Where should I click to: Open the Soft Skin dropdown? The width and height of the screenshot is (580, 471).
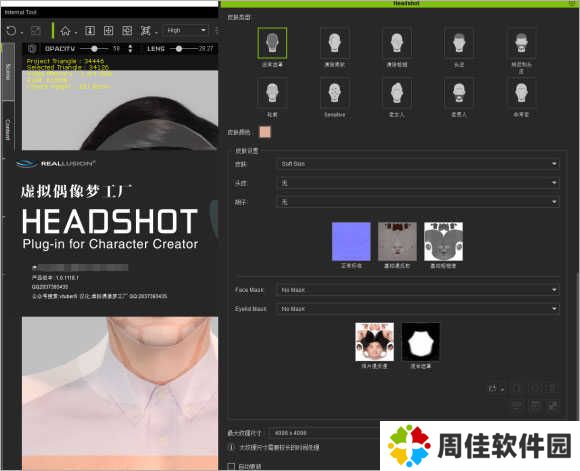click(x=418, y=164)
